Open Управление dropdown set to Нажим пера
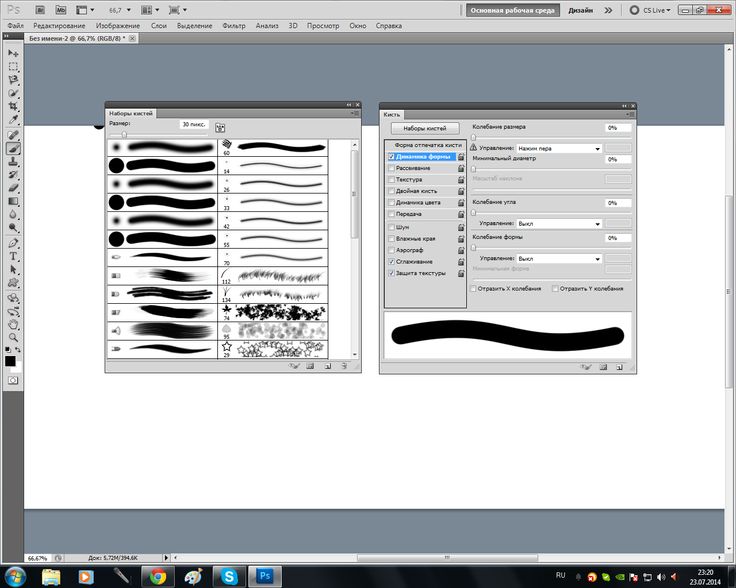The height and width of the screenshot is (588, 736). tap(559, 148)
